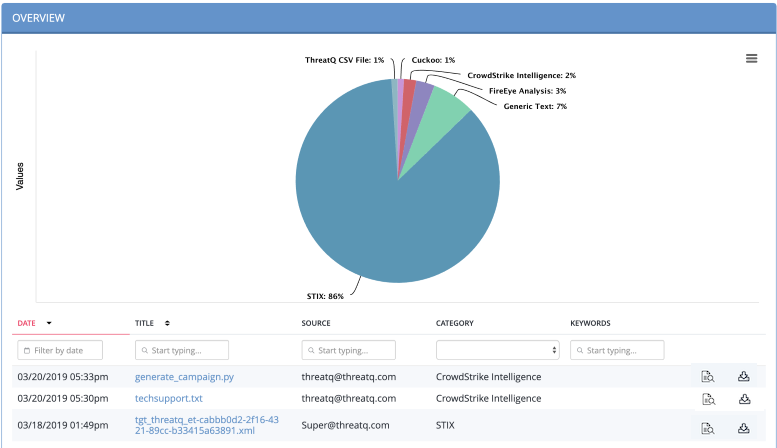This screenshot has height=448, width=777.
Task: Focus the Title search field
Action: pyautogui.click(x=182, y=350)
